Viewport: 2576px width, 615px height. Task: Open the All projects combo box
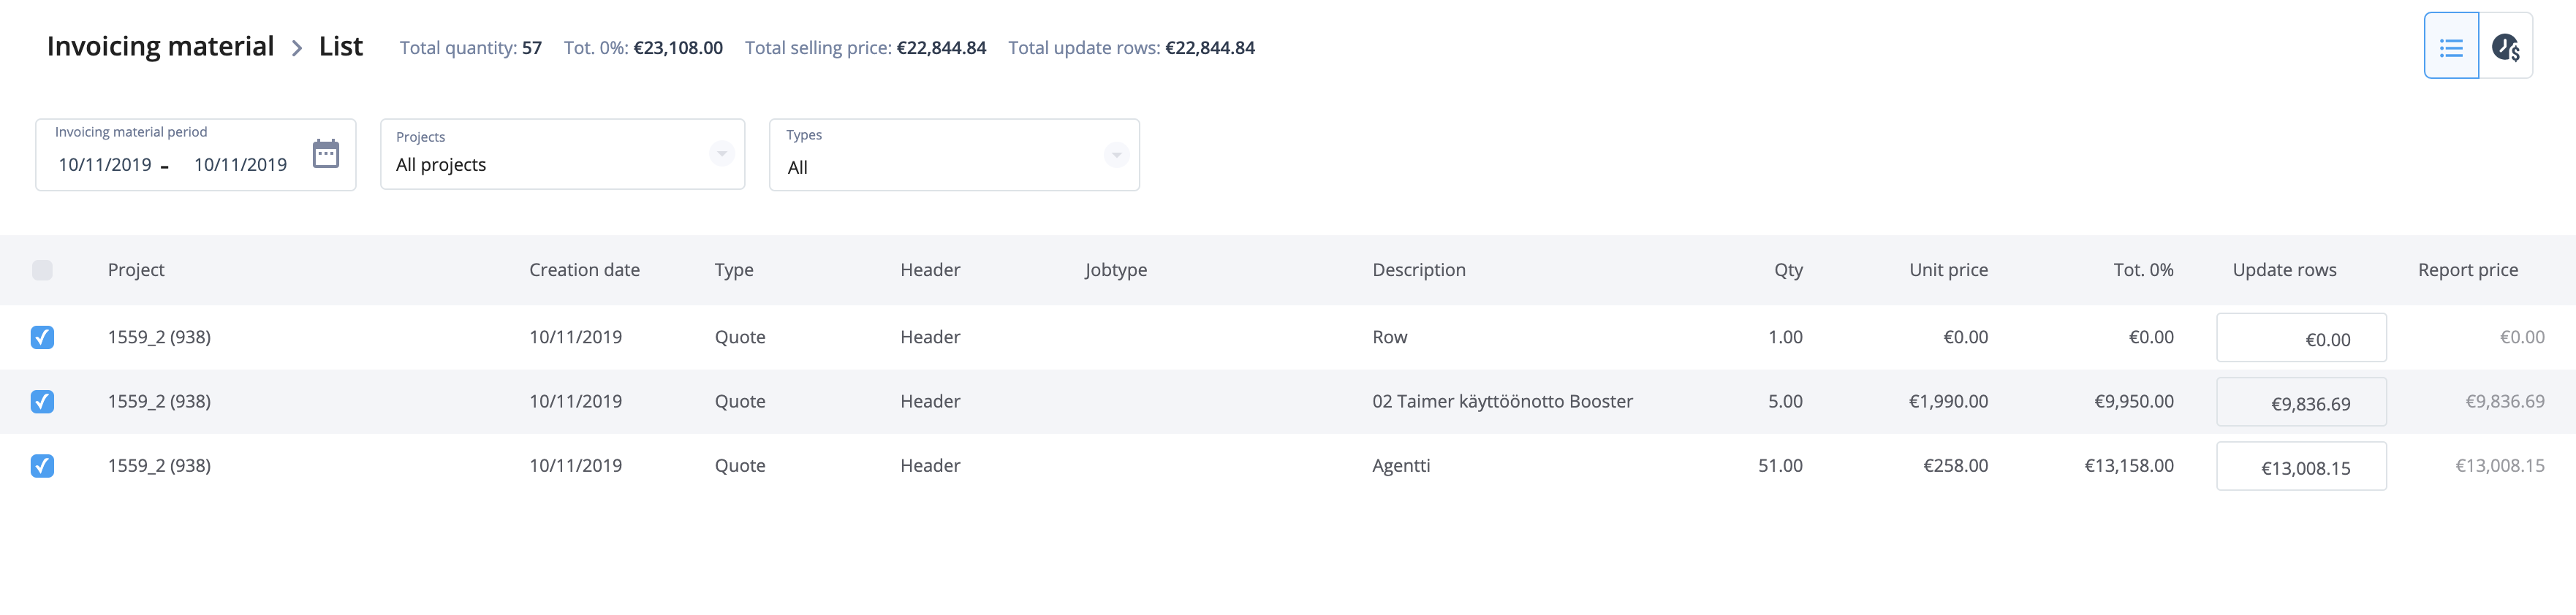click(x=562, y=154)
